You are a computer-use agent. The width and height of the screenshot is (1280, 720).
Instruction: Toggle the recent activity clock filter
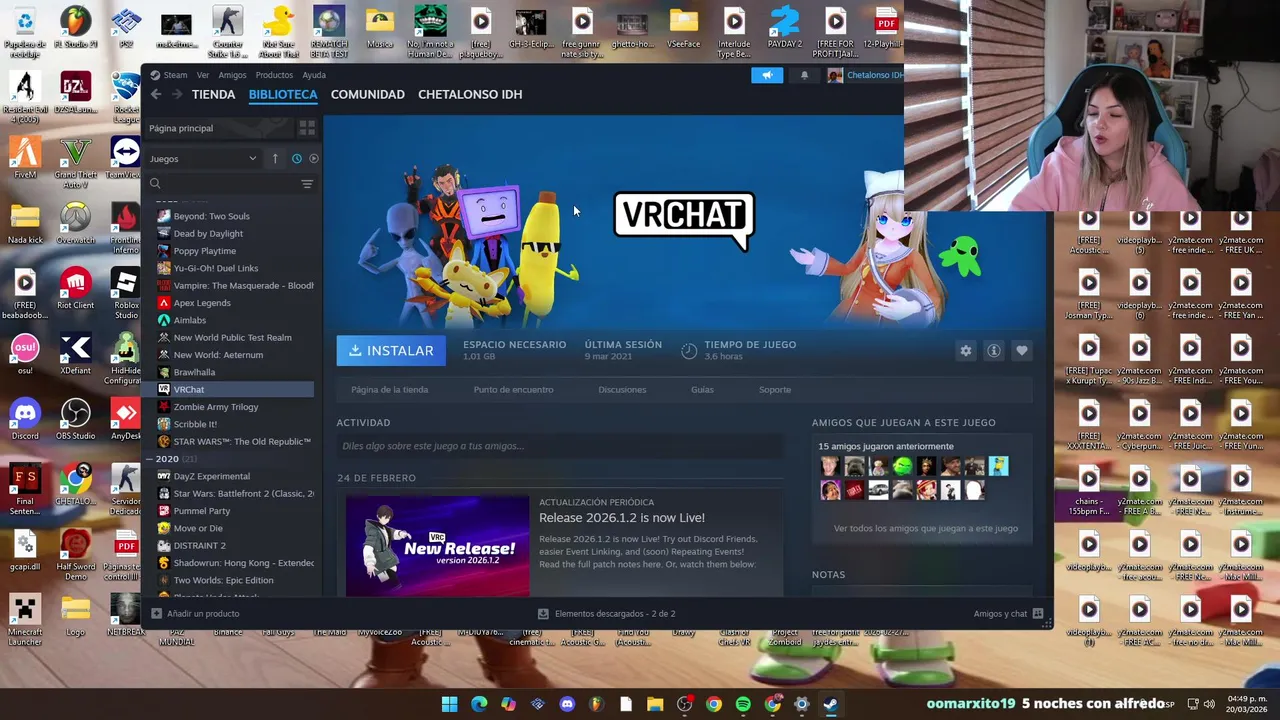click(x=296, y=158)
